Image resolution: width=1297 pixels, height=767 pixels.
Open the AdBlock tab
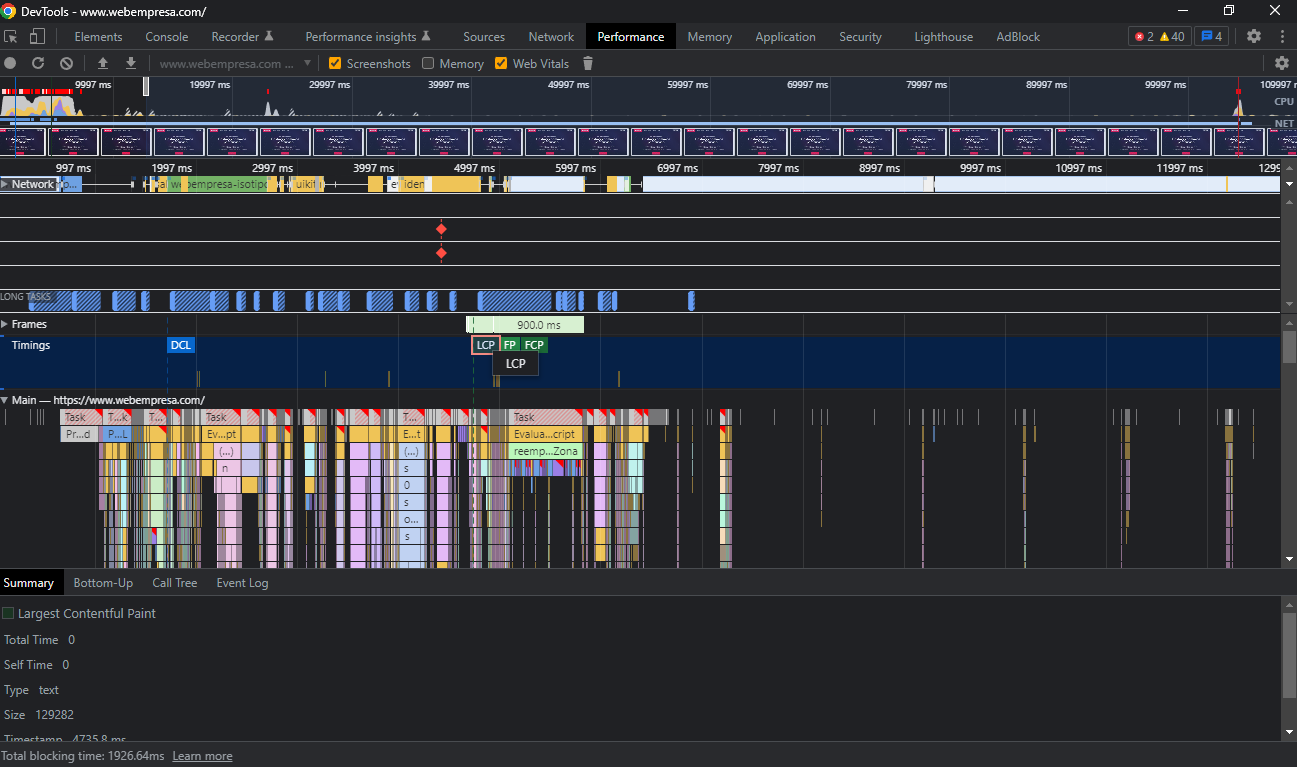point(1018,36)
